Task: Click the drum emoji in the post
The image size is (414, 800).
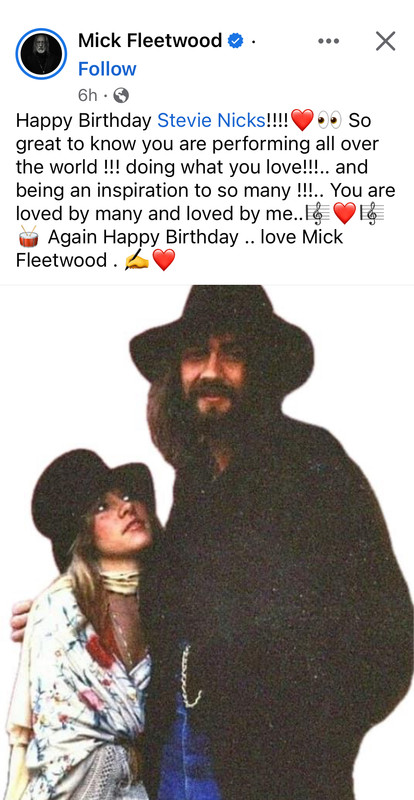Action: point(29,237)
